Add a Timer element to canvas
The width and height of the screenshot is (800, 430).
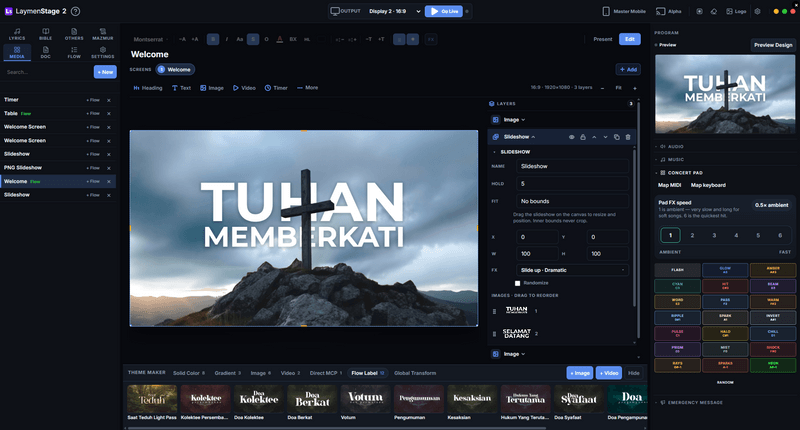(276, 88)
